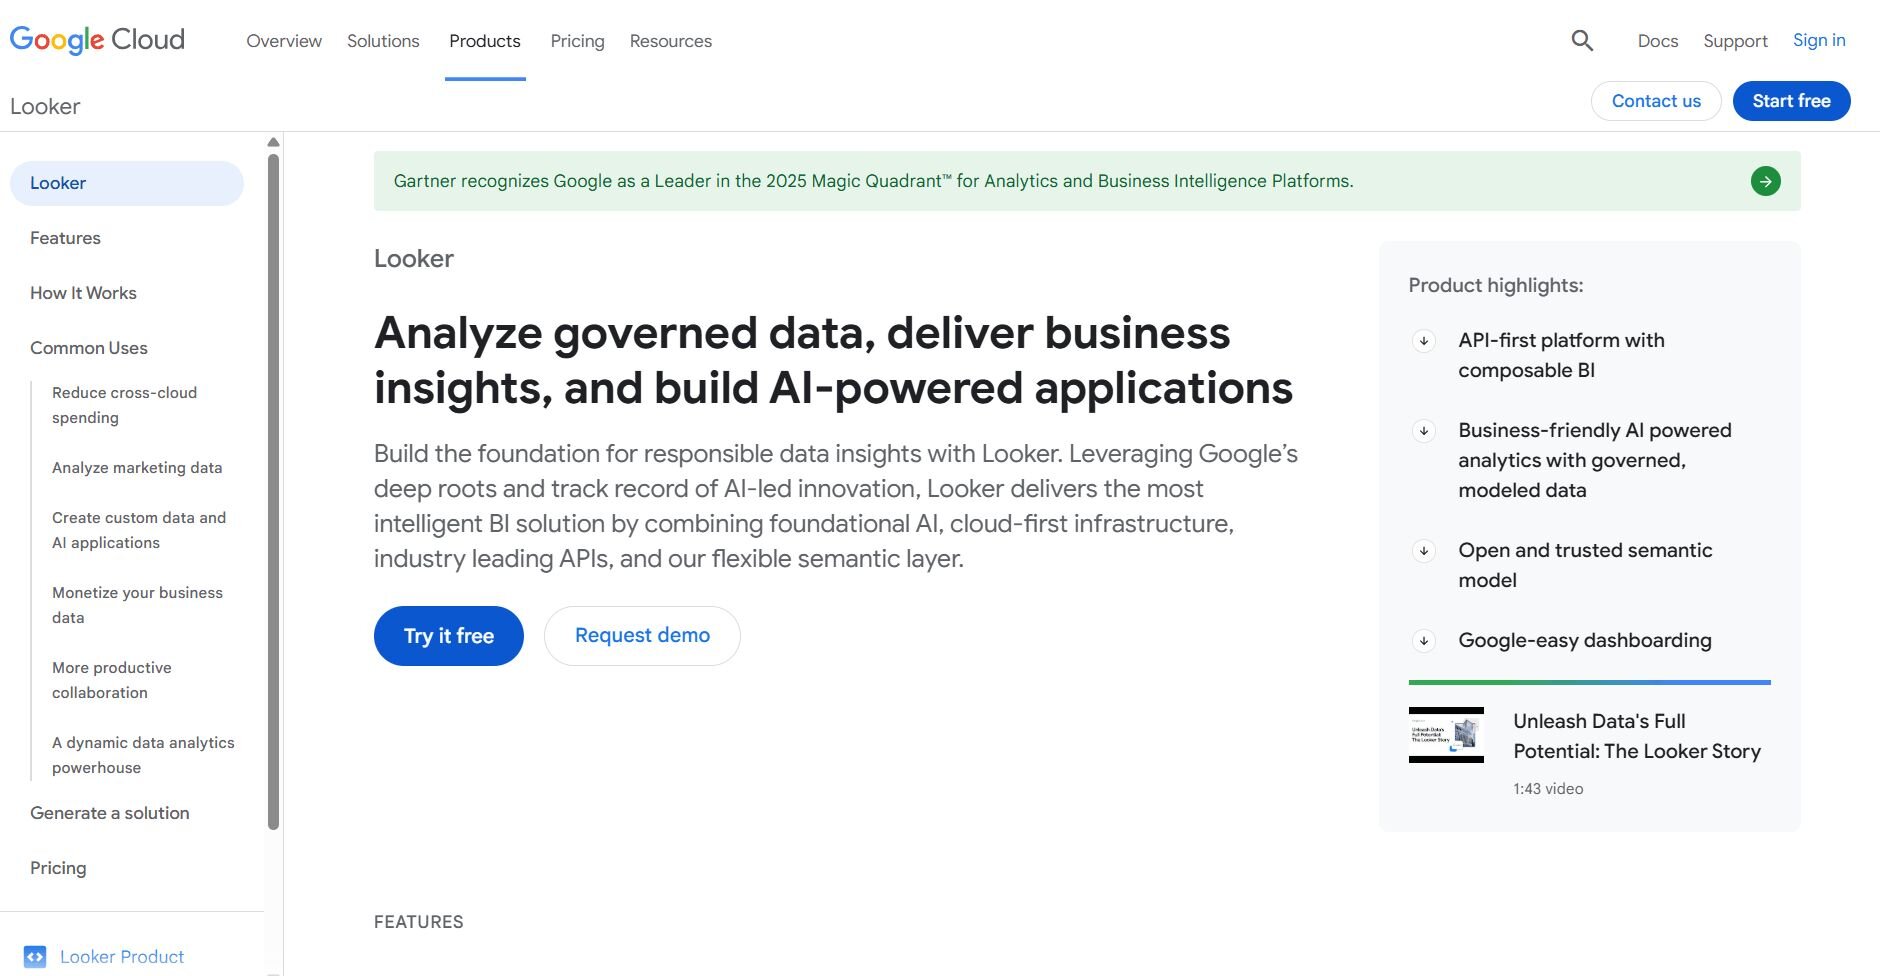Play the Looker Story video thumbnail

point(1446,735)
